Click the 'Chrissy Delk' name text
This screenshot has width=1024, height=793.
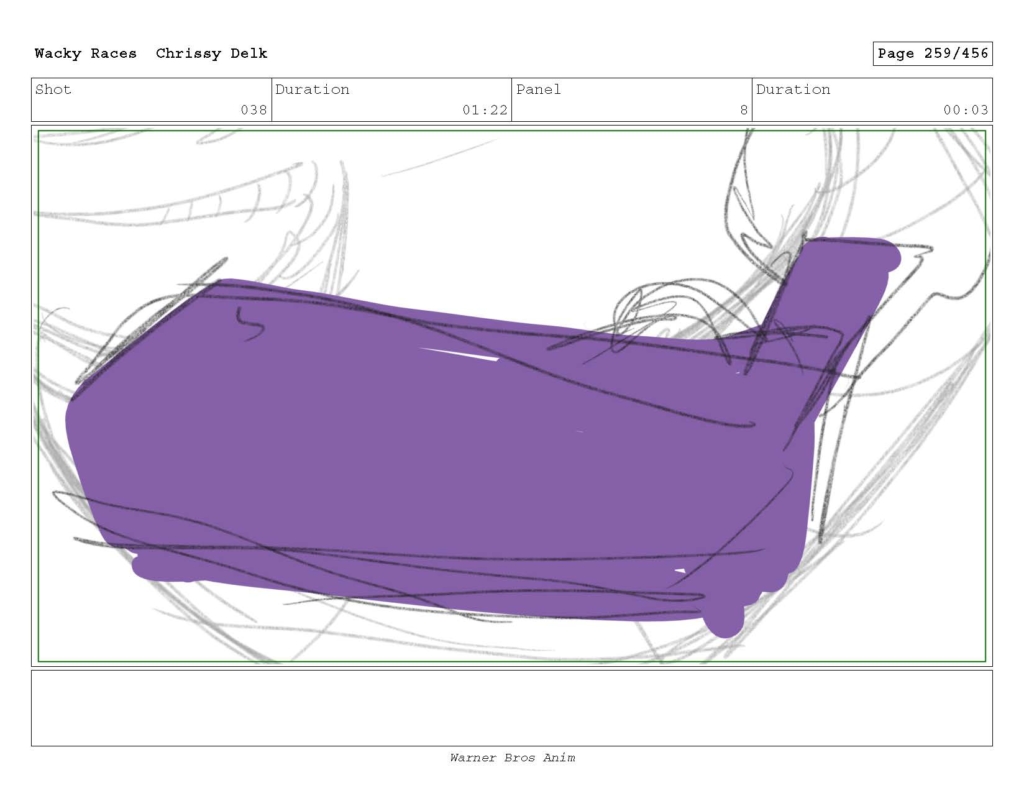[212, 54]
